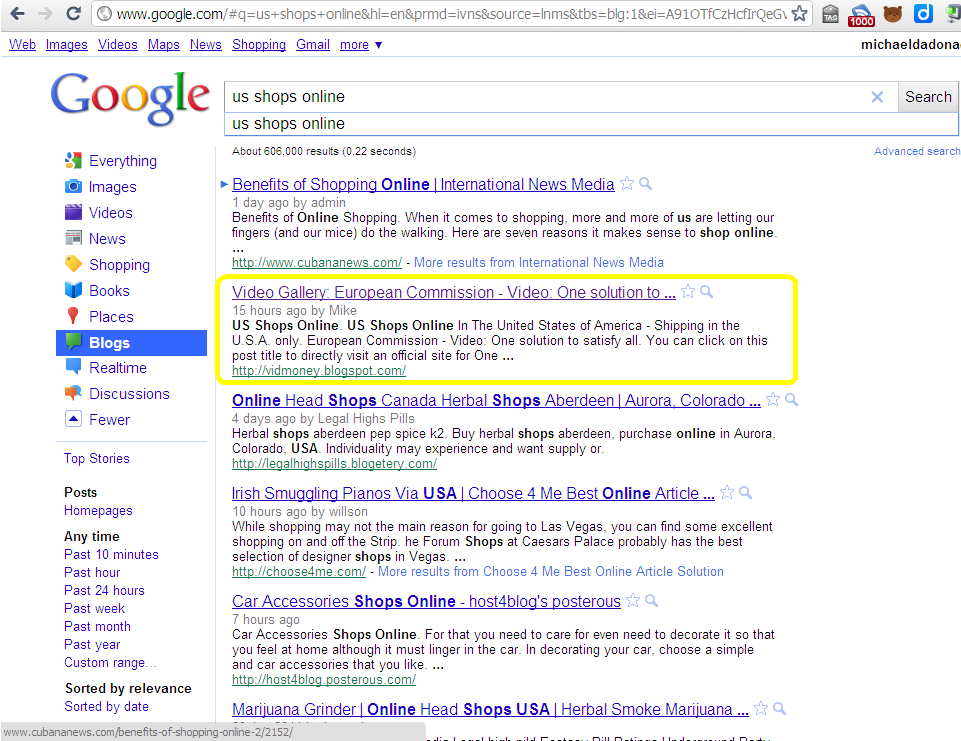Click in the browser address bar

450,13
